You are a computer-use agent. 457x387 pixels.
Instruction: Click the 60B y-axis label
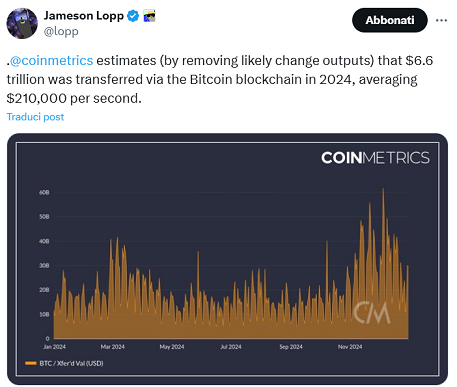[44, 192]
